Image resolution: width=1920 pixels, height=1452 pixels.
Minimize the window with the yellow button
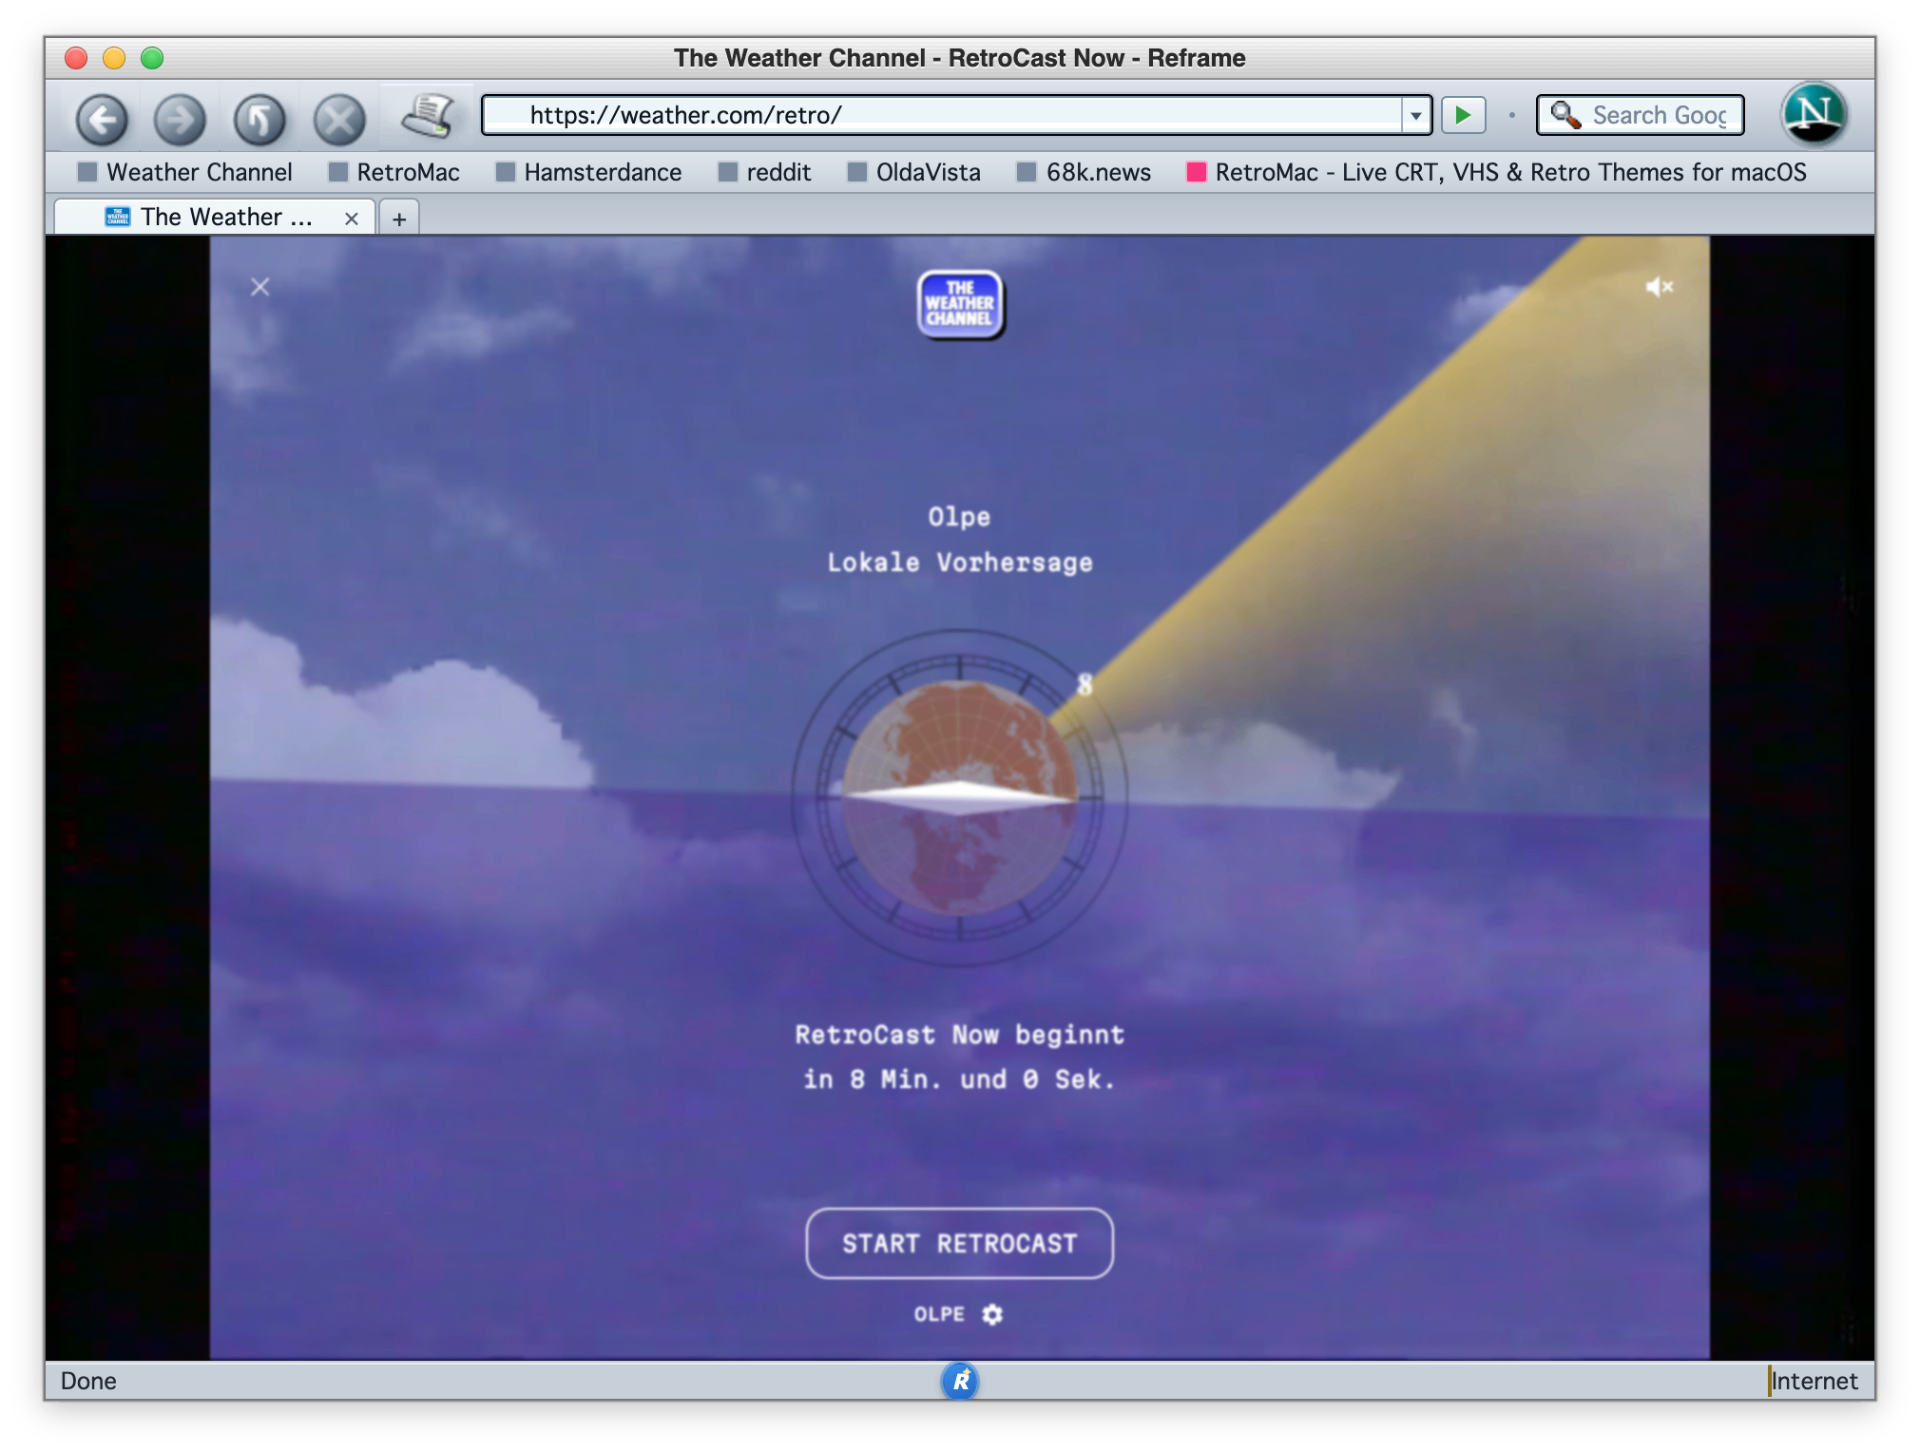click(x=114, y=58)
